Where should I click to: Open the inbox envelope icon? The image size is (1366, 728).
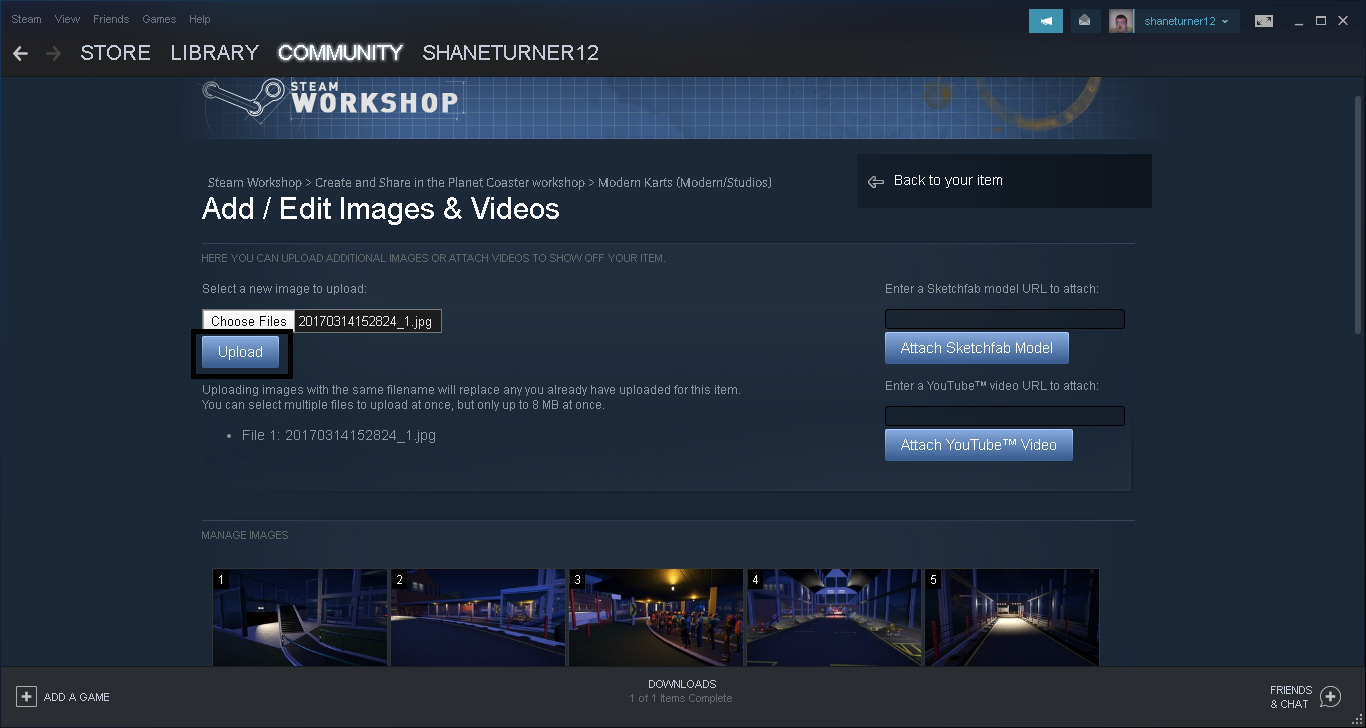pyautogui.click(x=1084, y=21)
